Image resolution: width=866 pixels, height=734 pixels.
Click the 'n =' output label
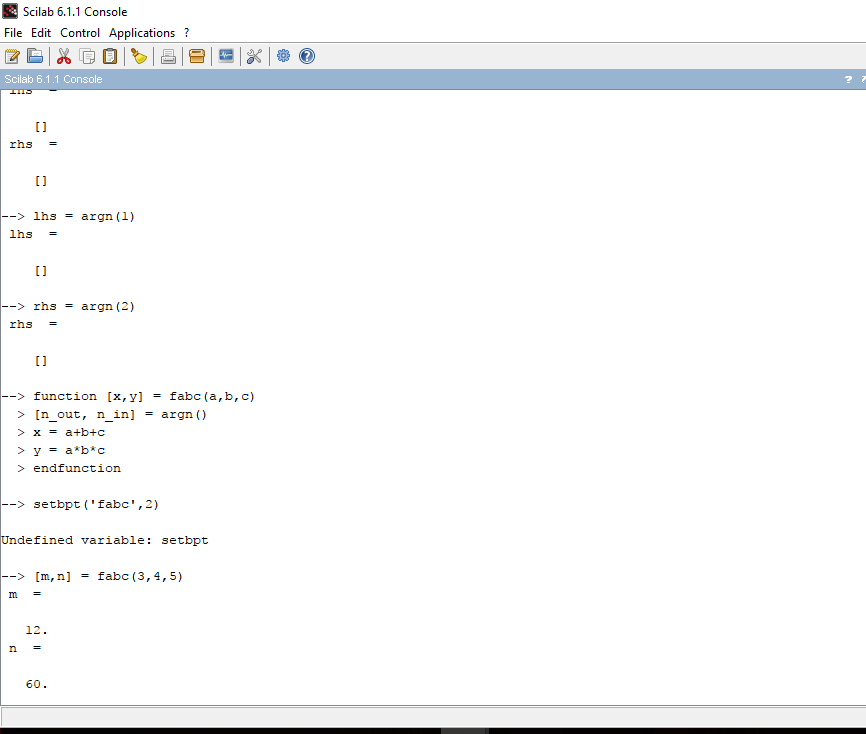click(25, 648)
